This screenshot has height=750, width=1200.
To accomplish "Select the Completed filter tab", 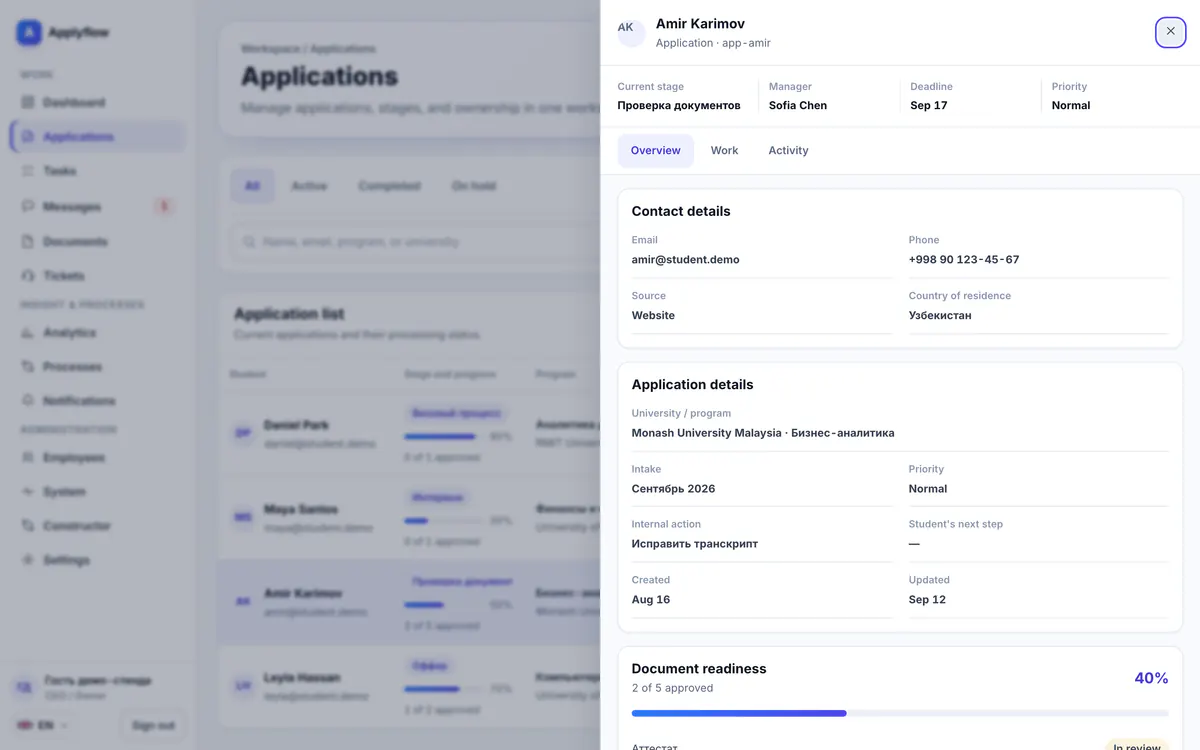I will tap(389, 186).
